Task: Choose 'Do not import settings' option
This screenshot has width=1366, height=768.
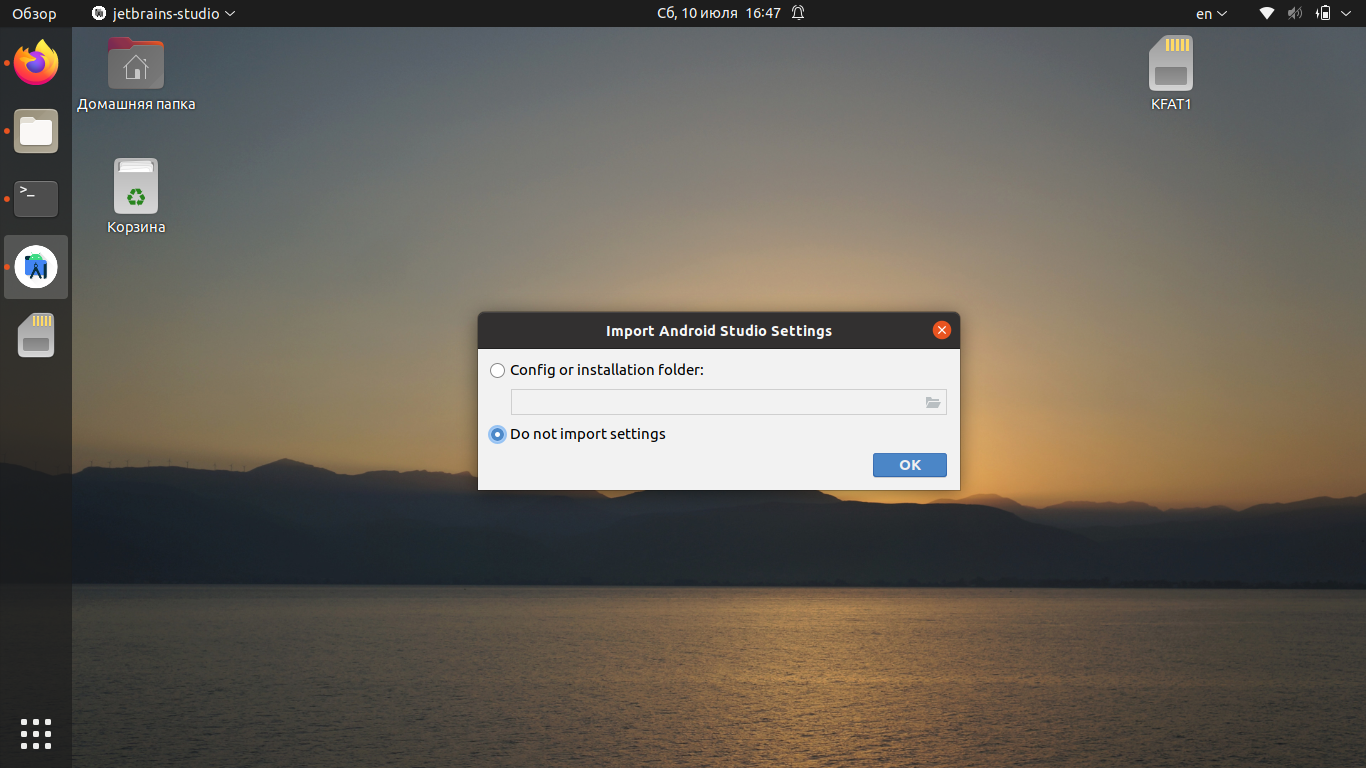Action: click(x=497, y=435)
